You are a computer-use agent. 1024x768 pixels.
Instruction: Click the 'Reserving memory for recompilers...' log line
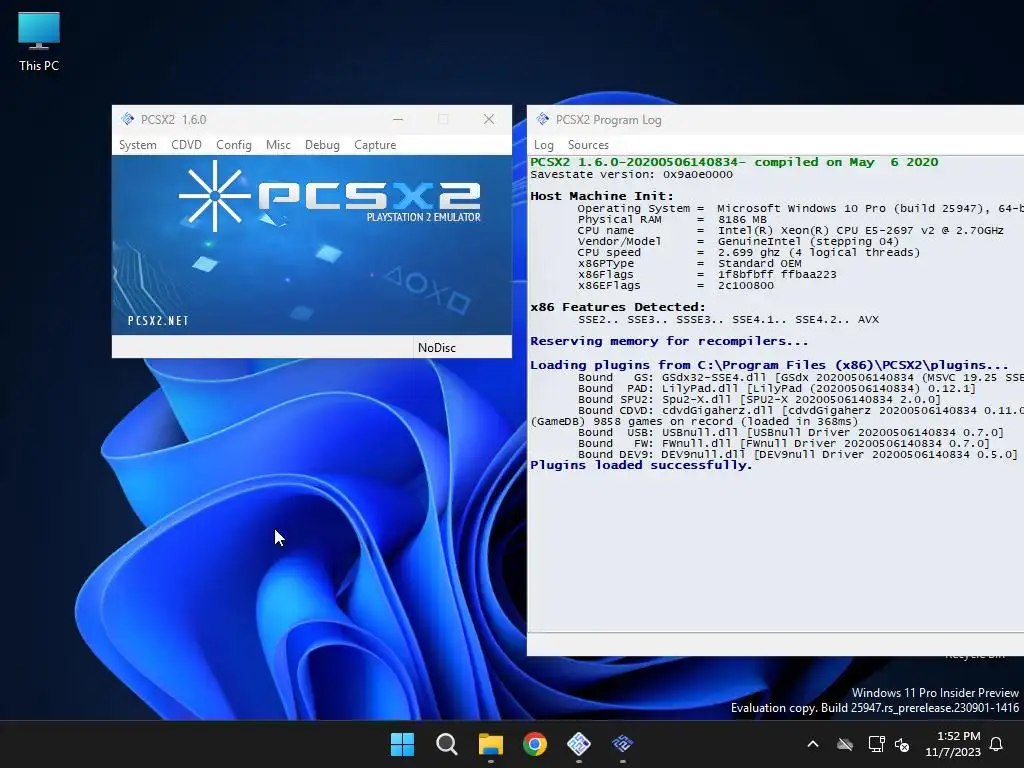pyautogui.click(x=669, y=341)
